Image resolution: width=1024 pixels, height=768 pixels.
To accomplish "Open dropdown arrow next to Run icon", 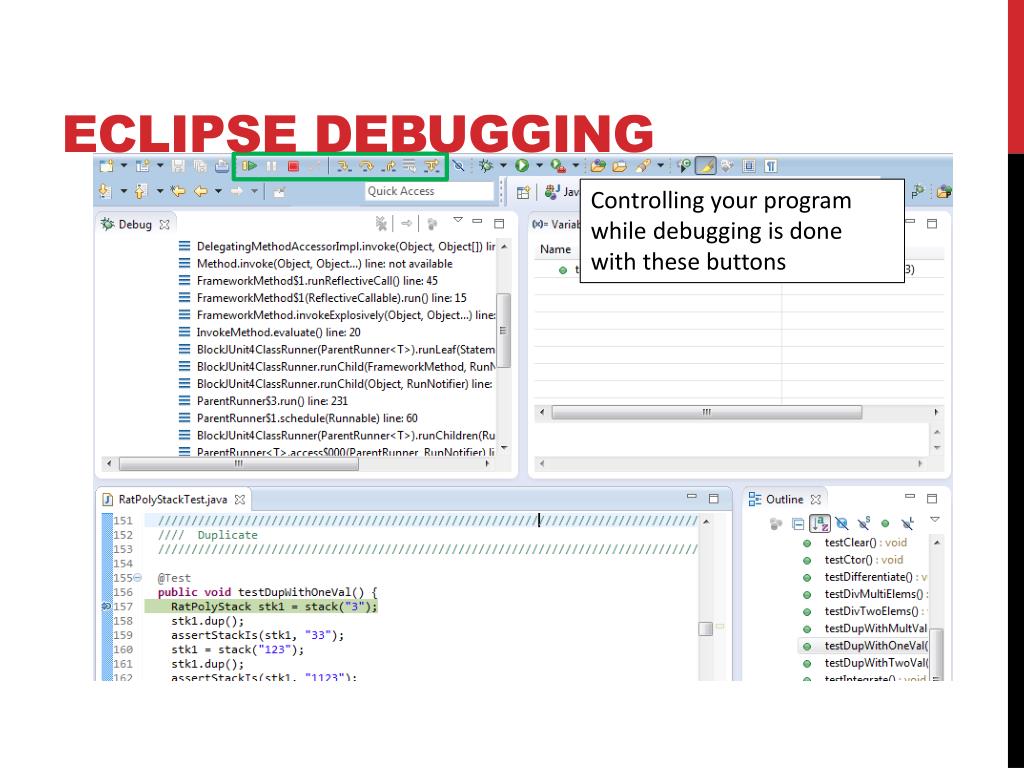I will 539,166.
